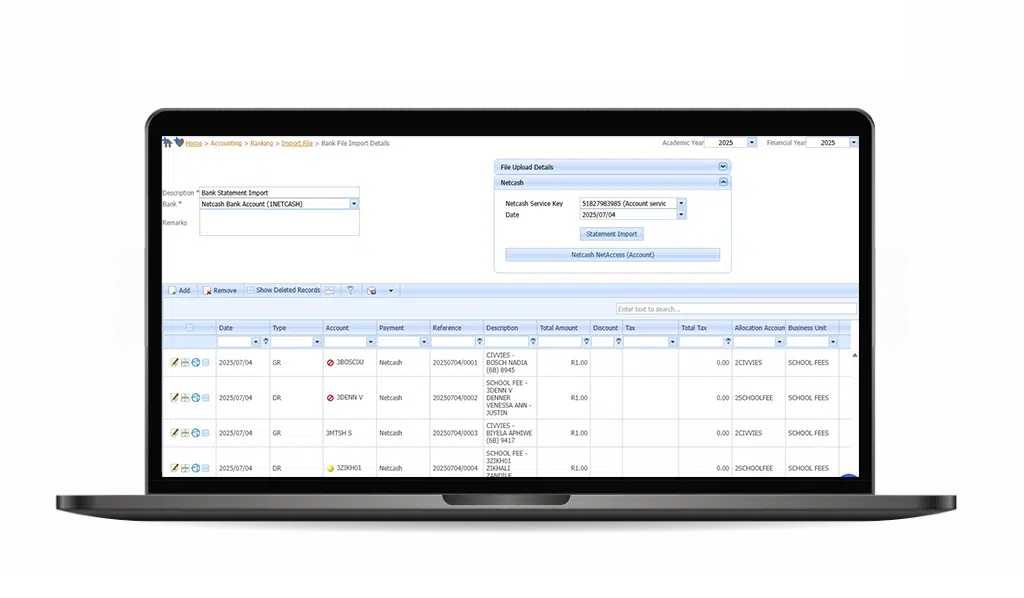Image resolution: width=1024 pixels, height=598 pixels.
Task: Click the globe icon in the 3DENN V row
Action: tap(195, 398)
